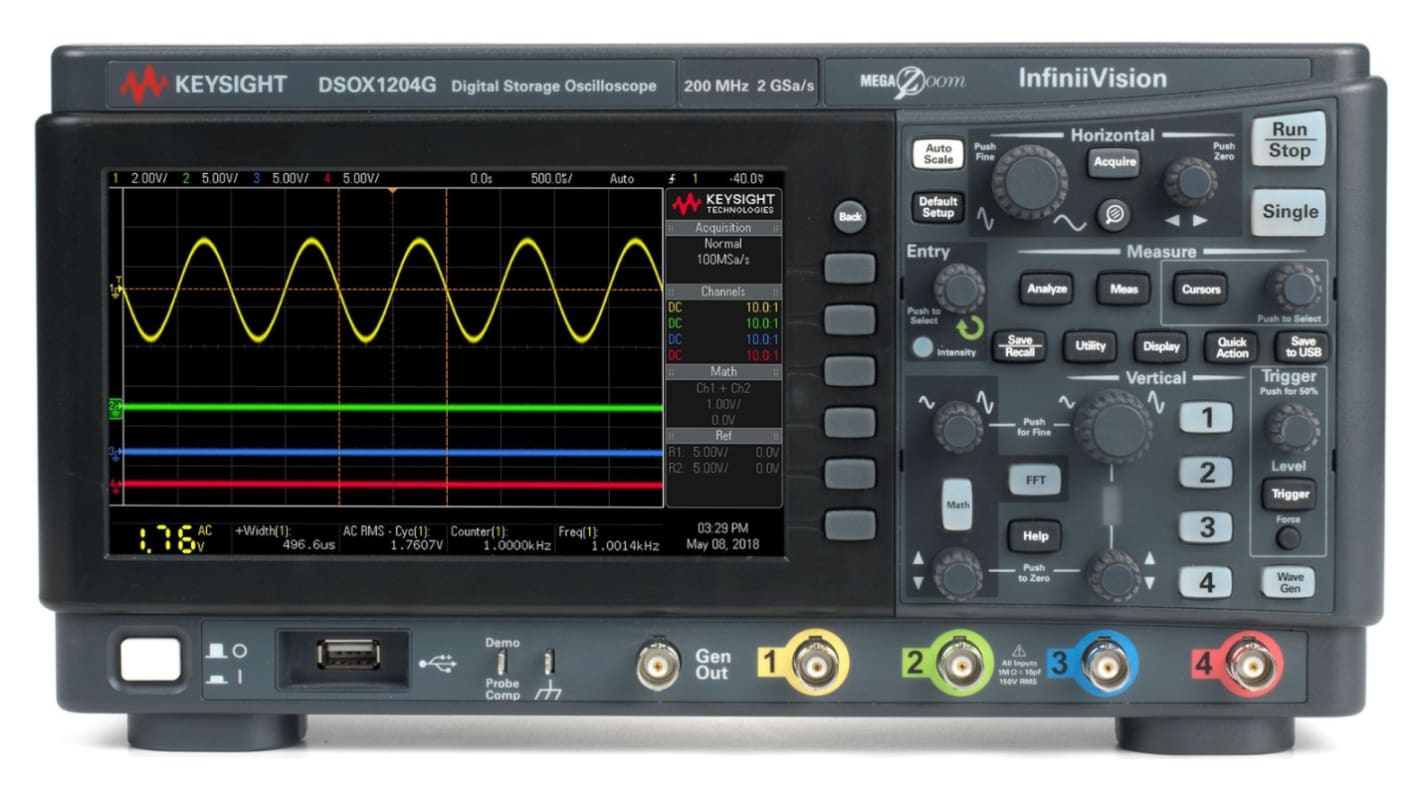The width and height of the screenshot is (1420, 798).
Task: Click the '100MSa/s' sample rate text
Action: 724,259
